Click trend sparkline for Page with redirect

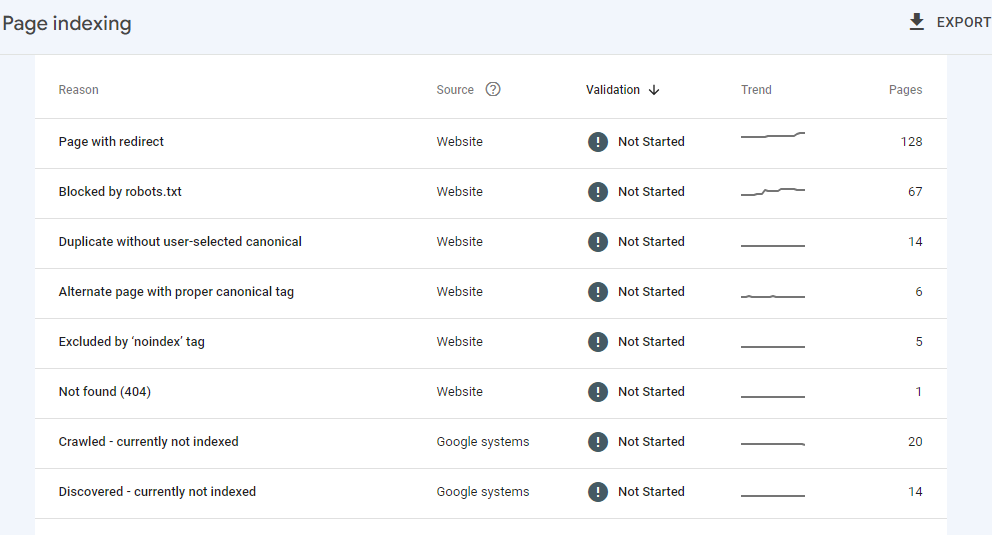[773, 135]
